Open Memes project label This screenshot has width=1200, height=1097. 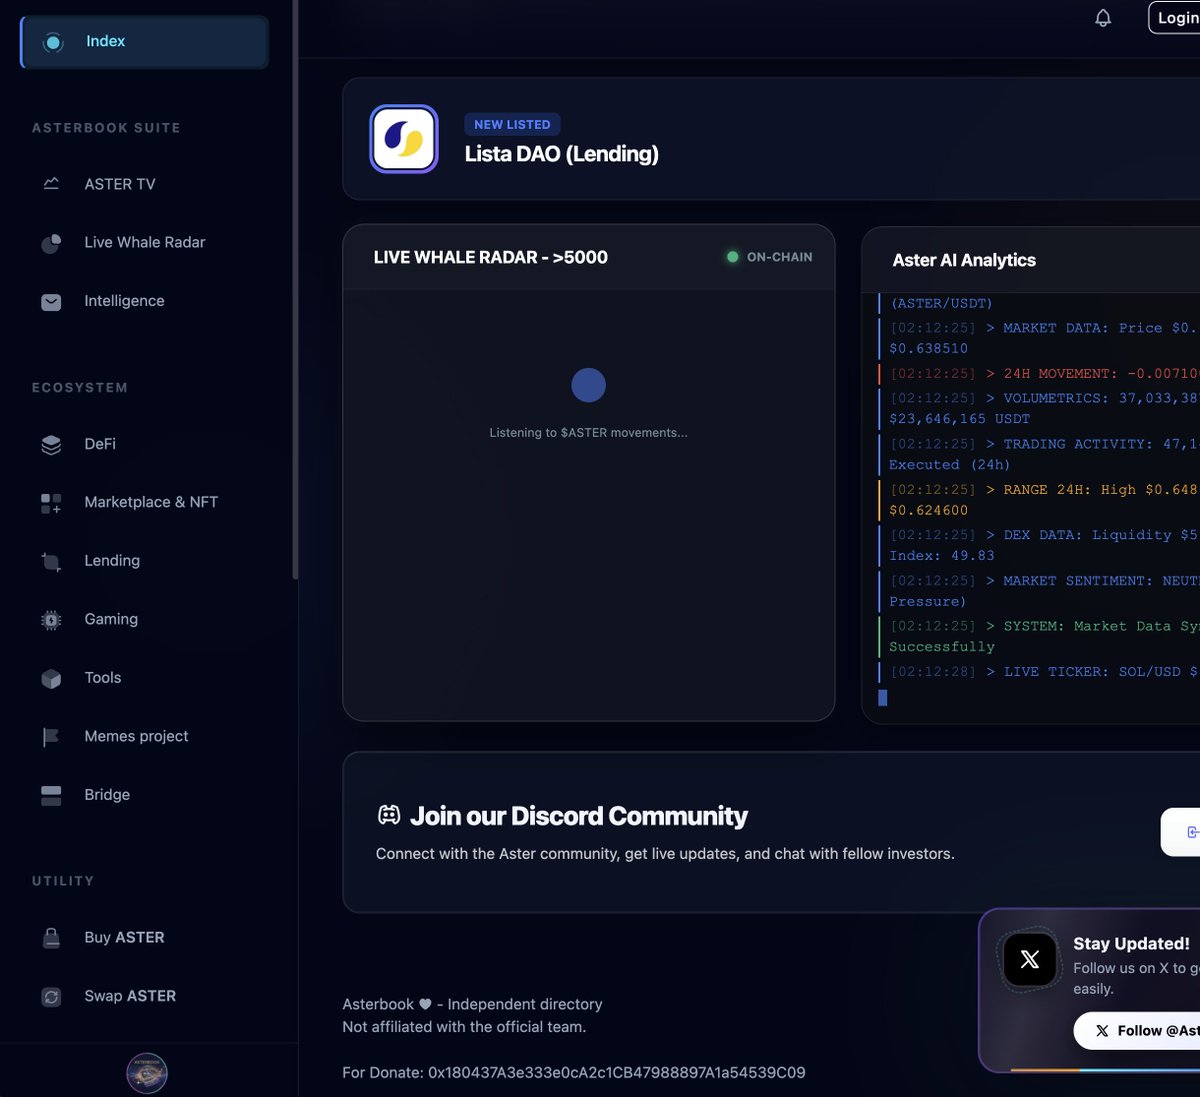[136, 736]
